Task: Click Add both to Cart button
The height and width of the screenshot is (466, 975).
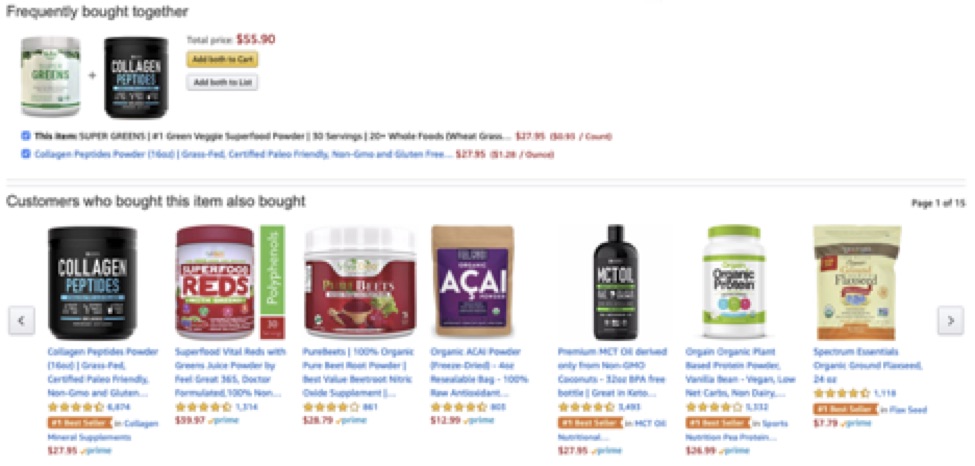Action: [222, 60]
